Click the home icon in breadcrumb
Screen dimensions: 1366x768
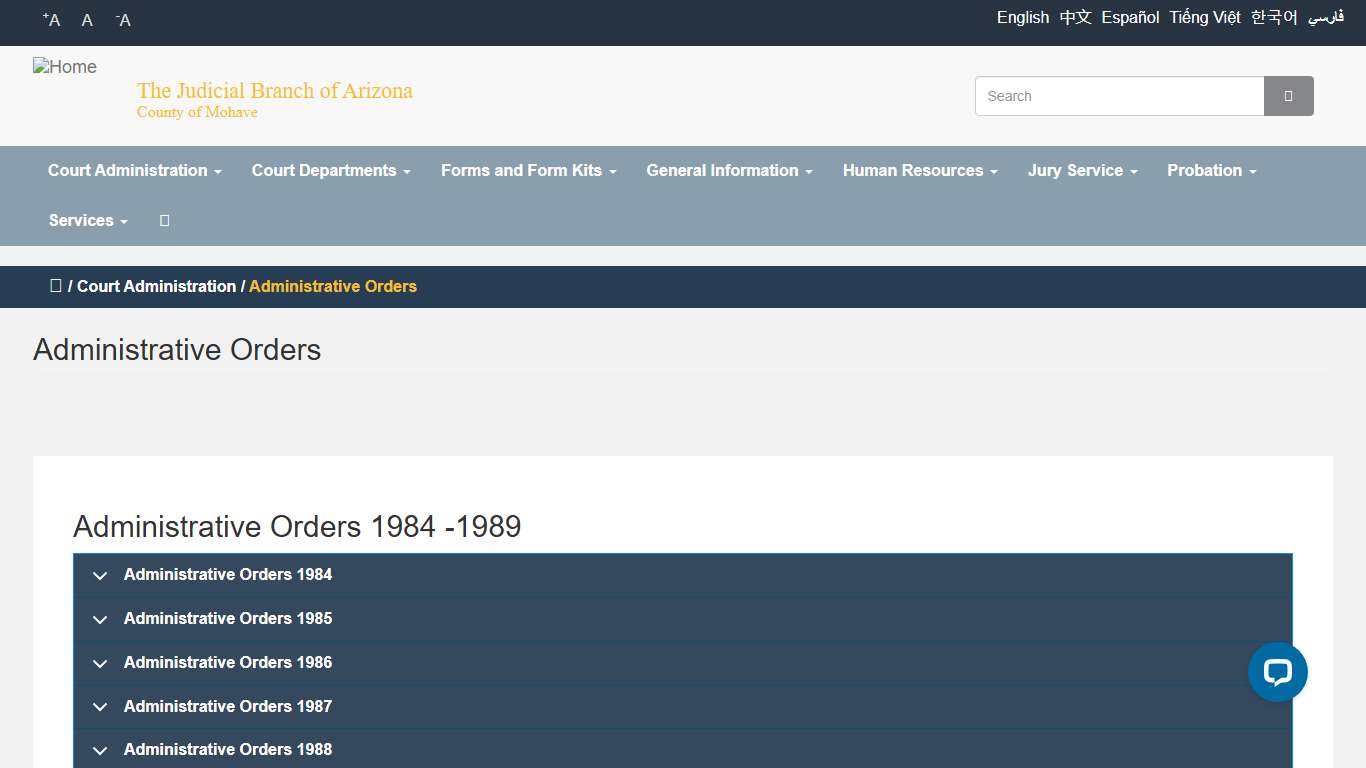(56, 286)
